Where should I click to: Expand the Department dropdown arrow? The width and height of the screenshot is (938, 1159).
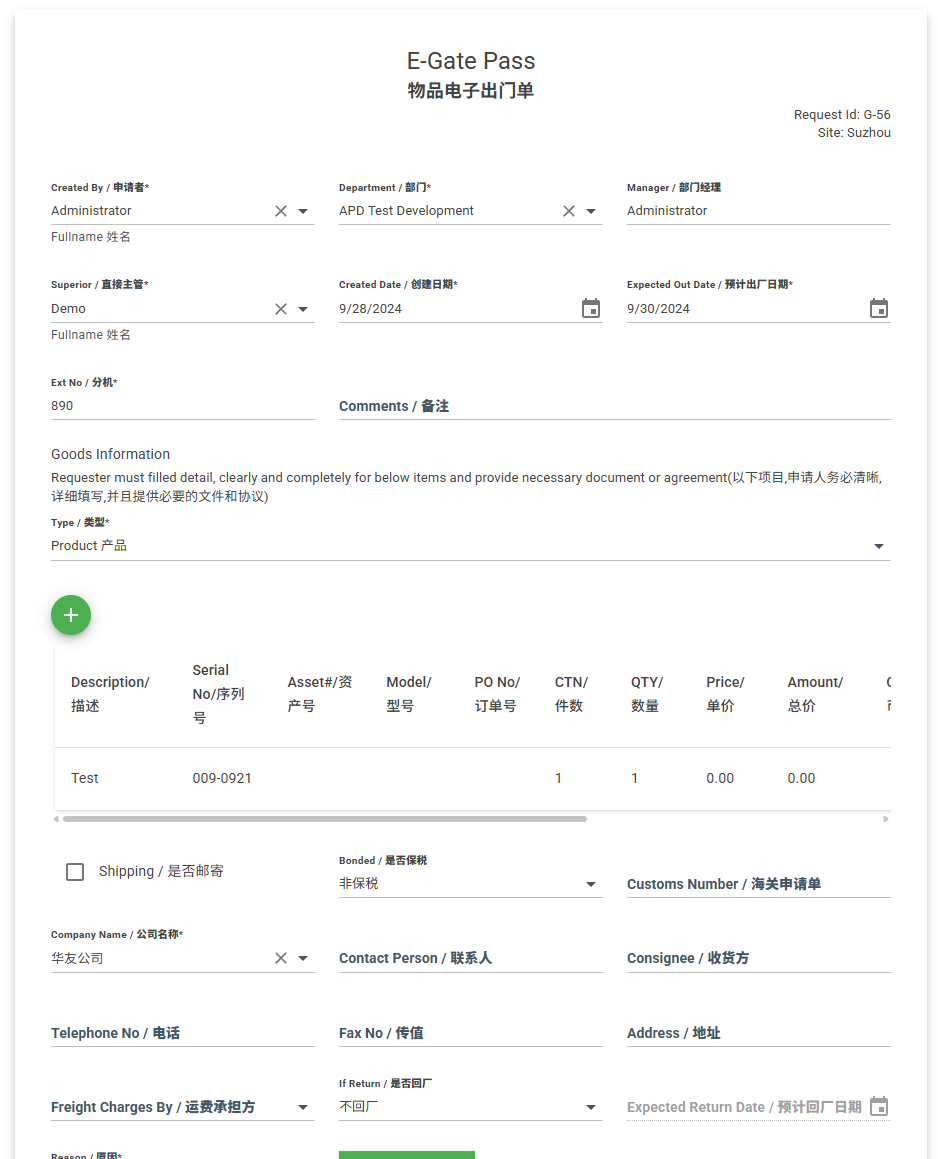pos(591,211)
